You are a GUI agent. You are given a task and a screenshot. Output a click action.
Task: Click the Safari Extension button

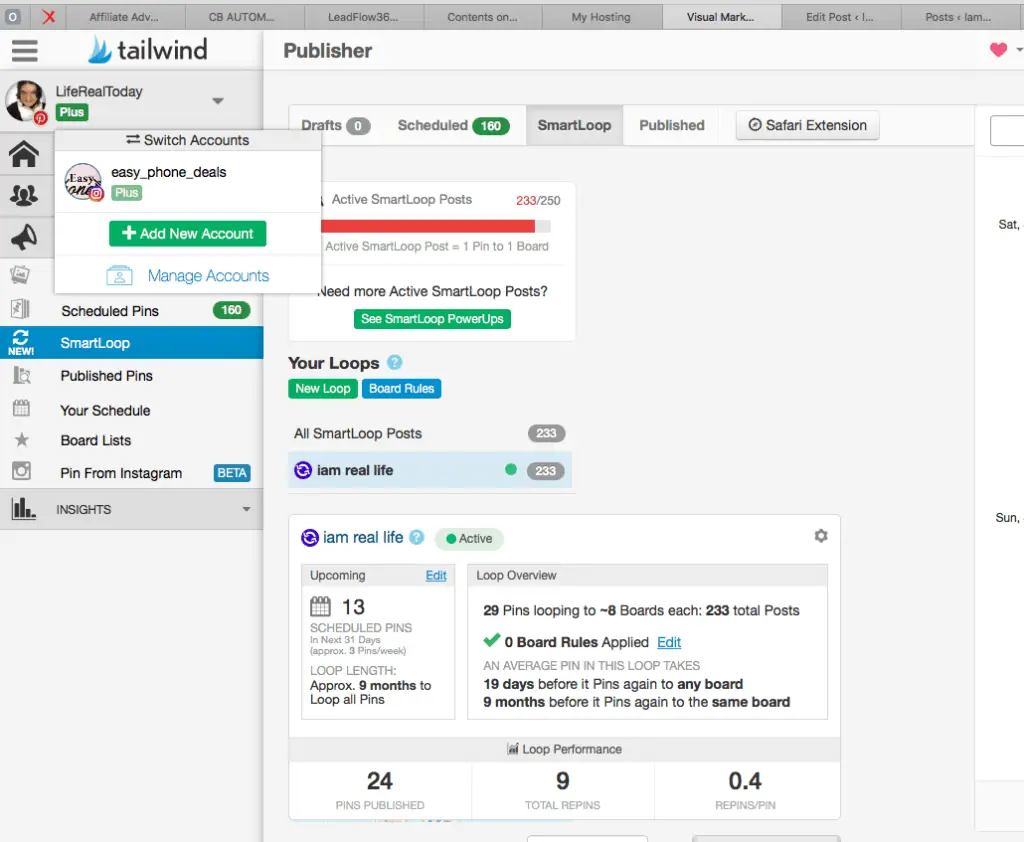pos(808,125)
